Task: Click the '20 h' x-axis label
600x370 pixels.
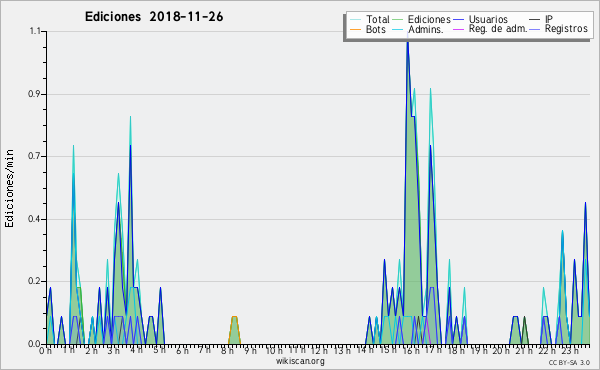Action: click(x=501, y=350)
